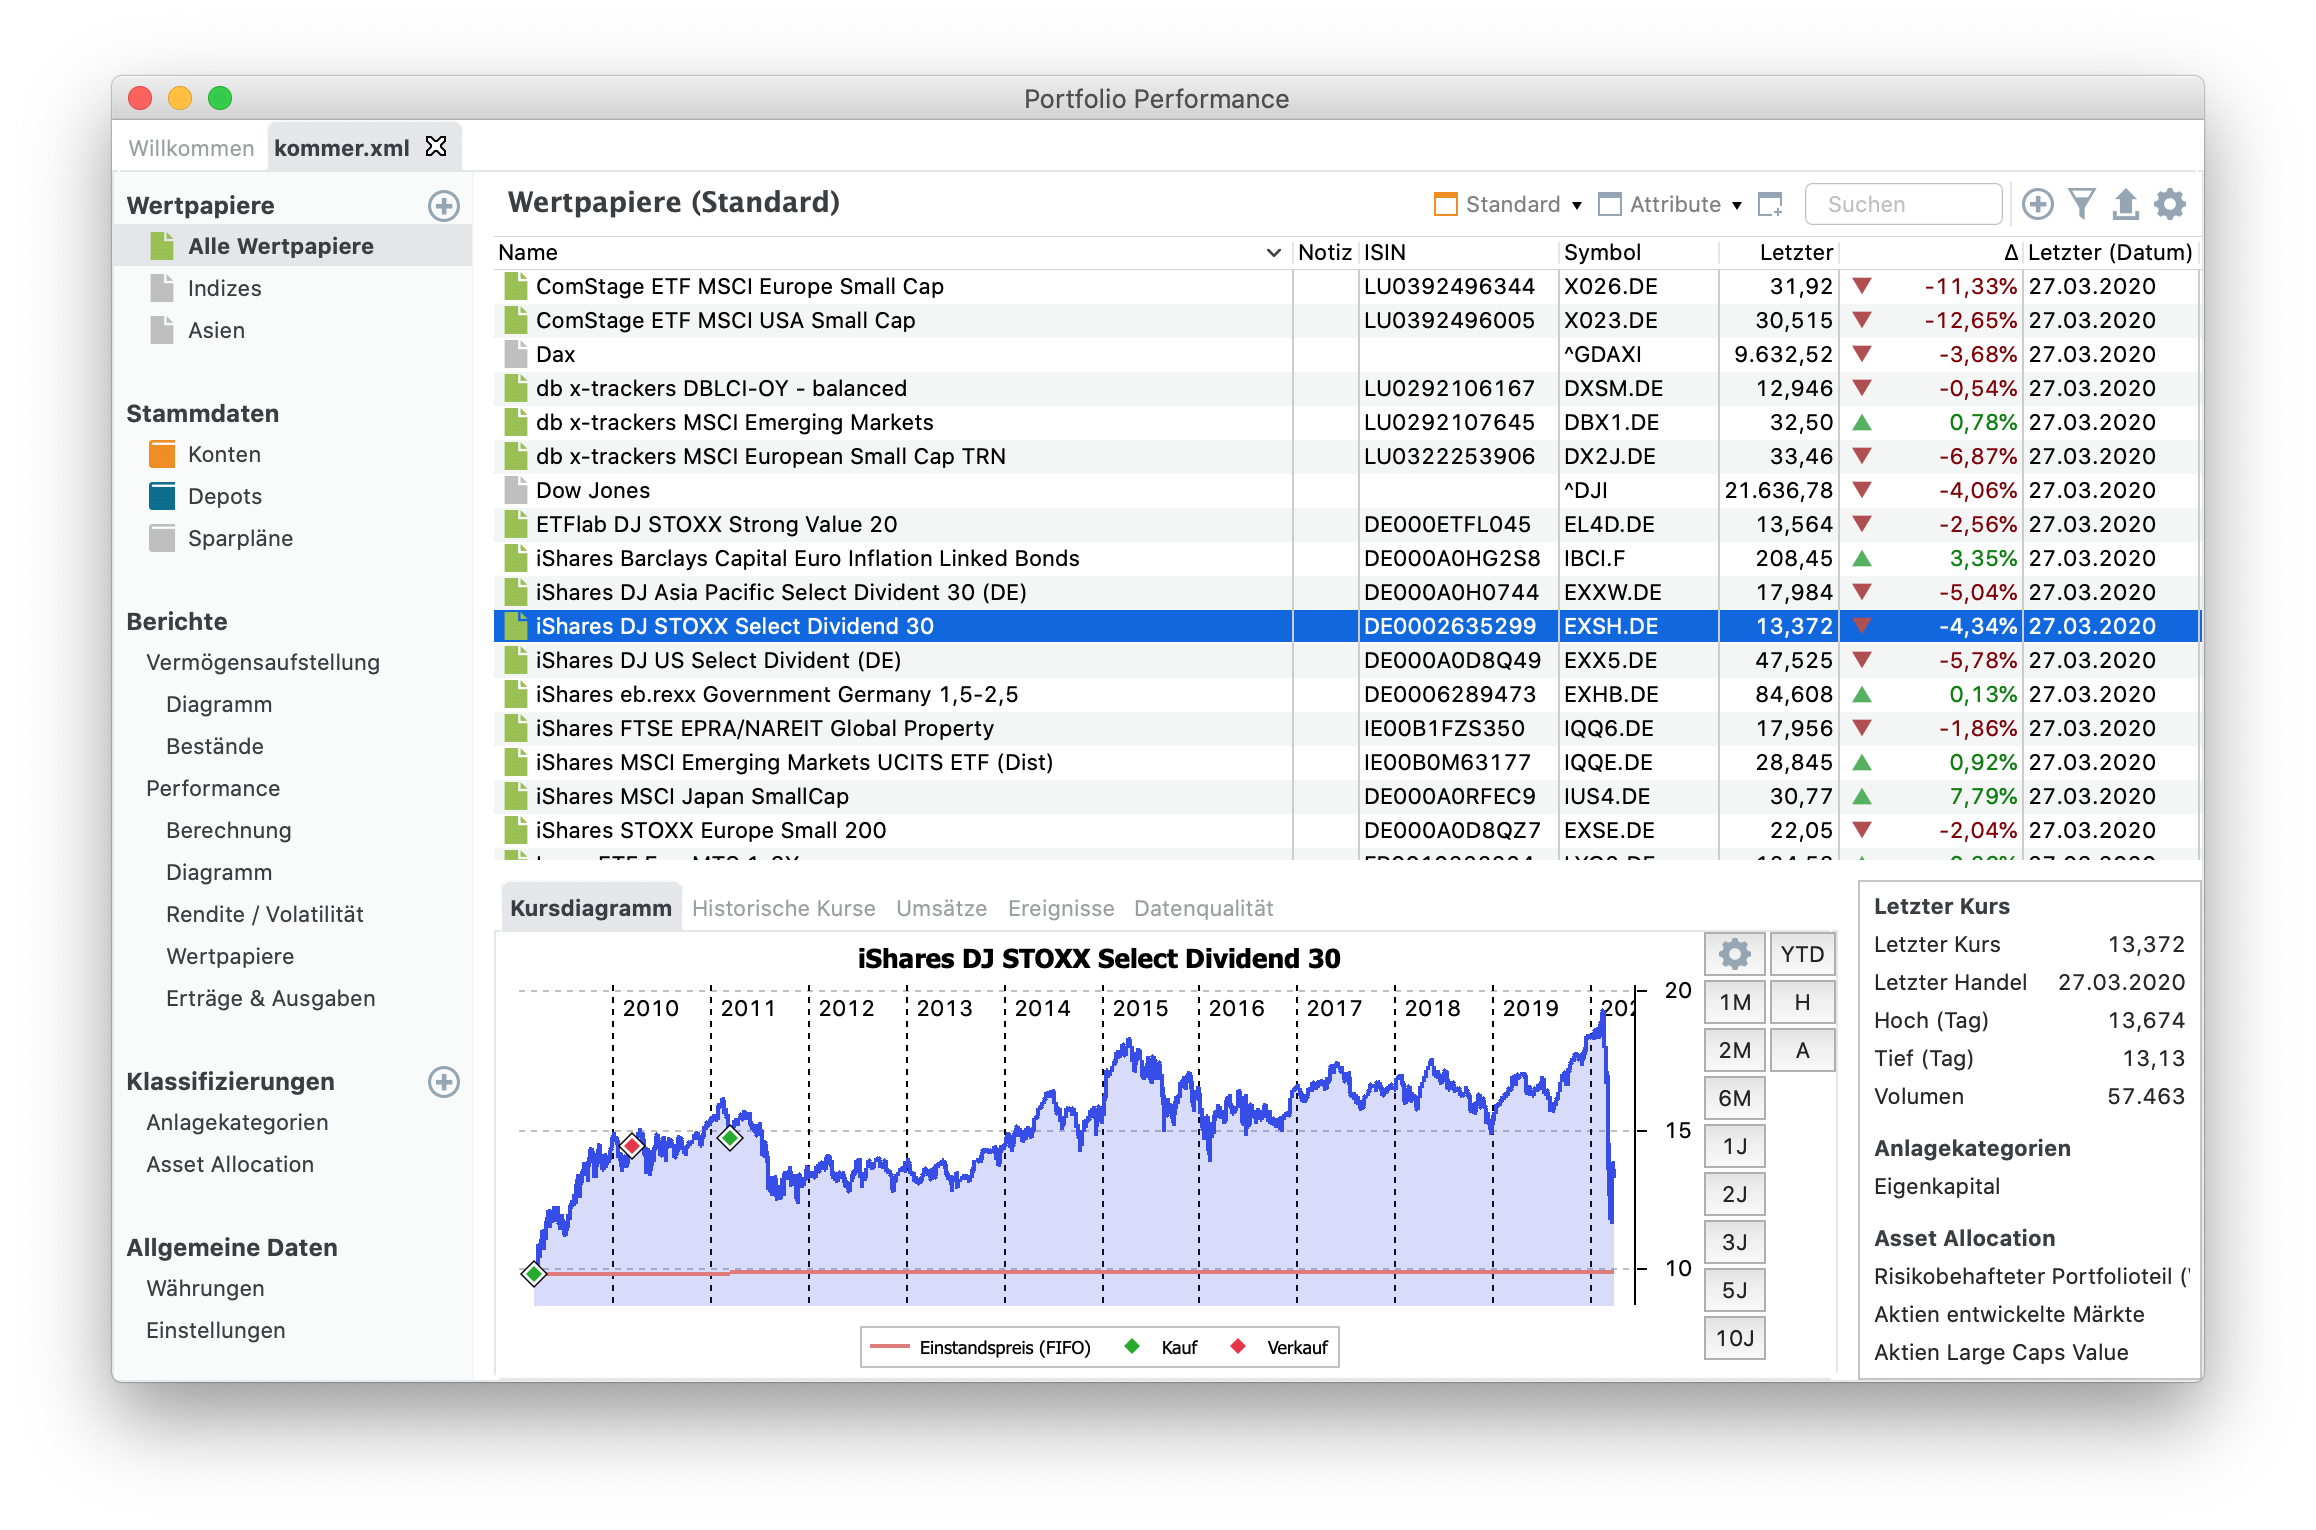
Task: Close the kommer.xml tab with its X
Action: [436, 147]
